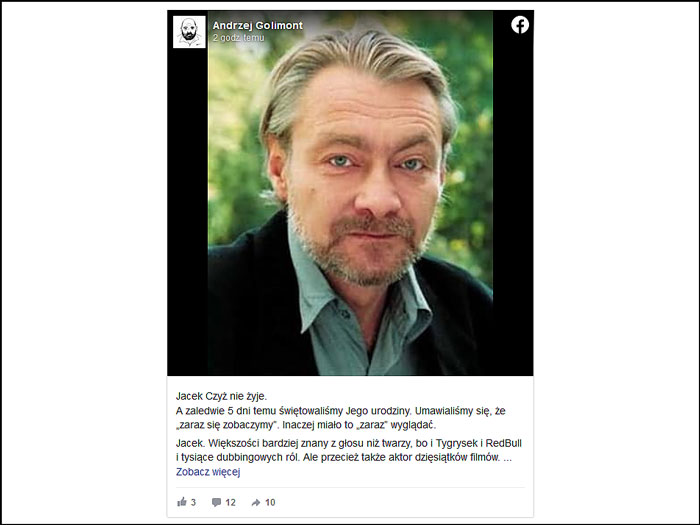700x525 pixels.
Task: Click the 'zaraz się zobaczymy' quote line
Action: (306, 425)
